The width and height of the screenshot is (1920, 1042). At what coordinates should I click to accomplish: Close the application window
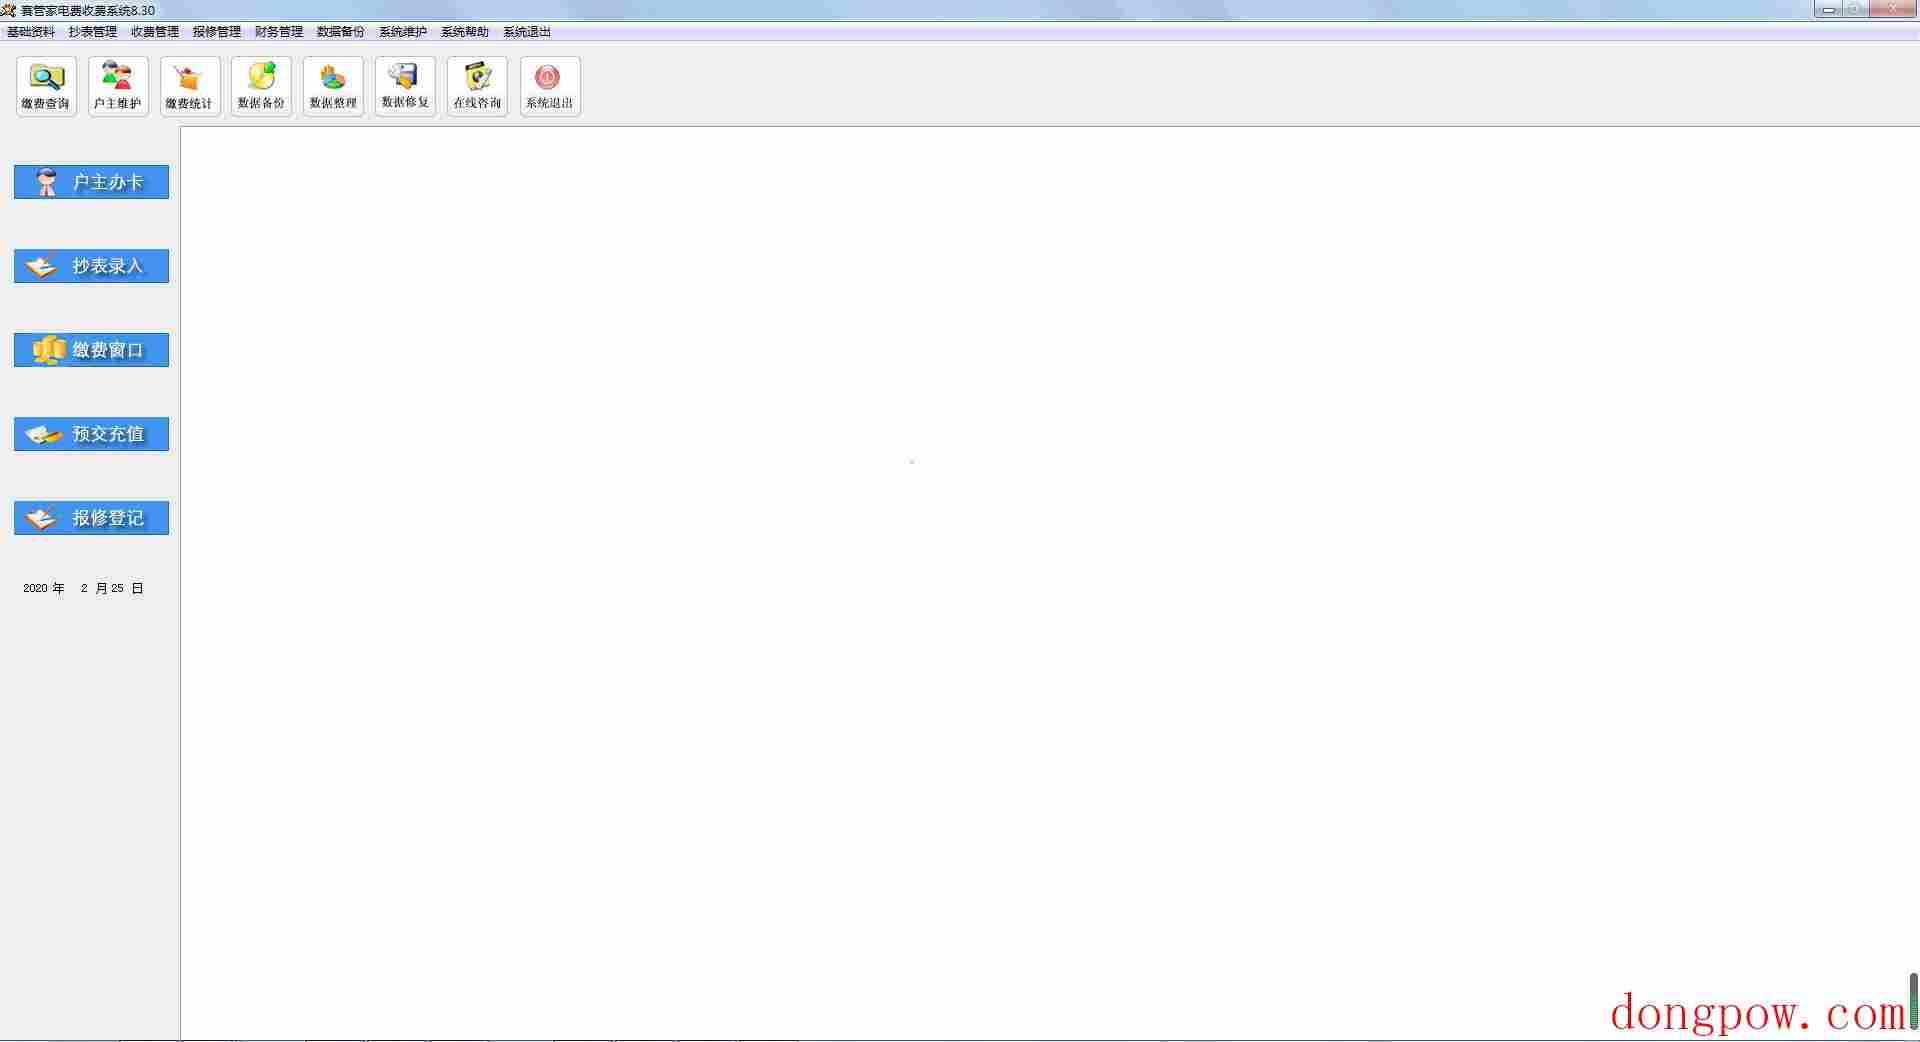(x=1893, y=9)
